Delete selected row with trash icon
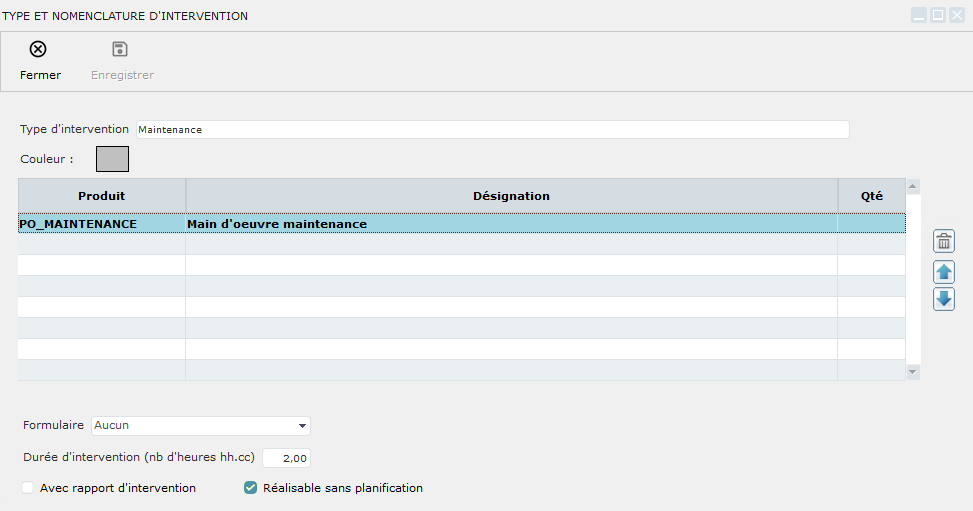Image resolution: width=973 pixels, height=511 pixels. (x=944, y=241)
